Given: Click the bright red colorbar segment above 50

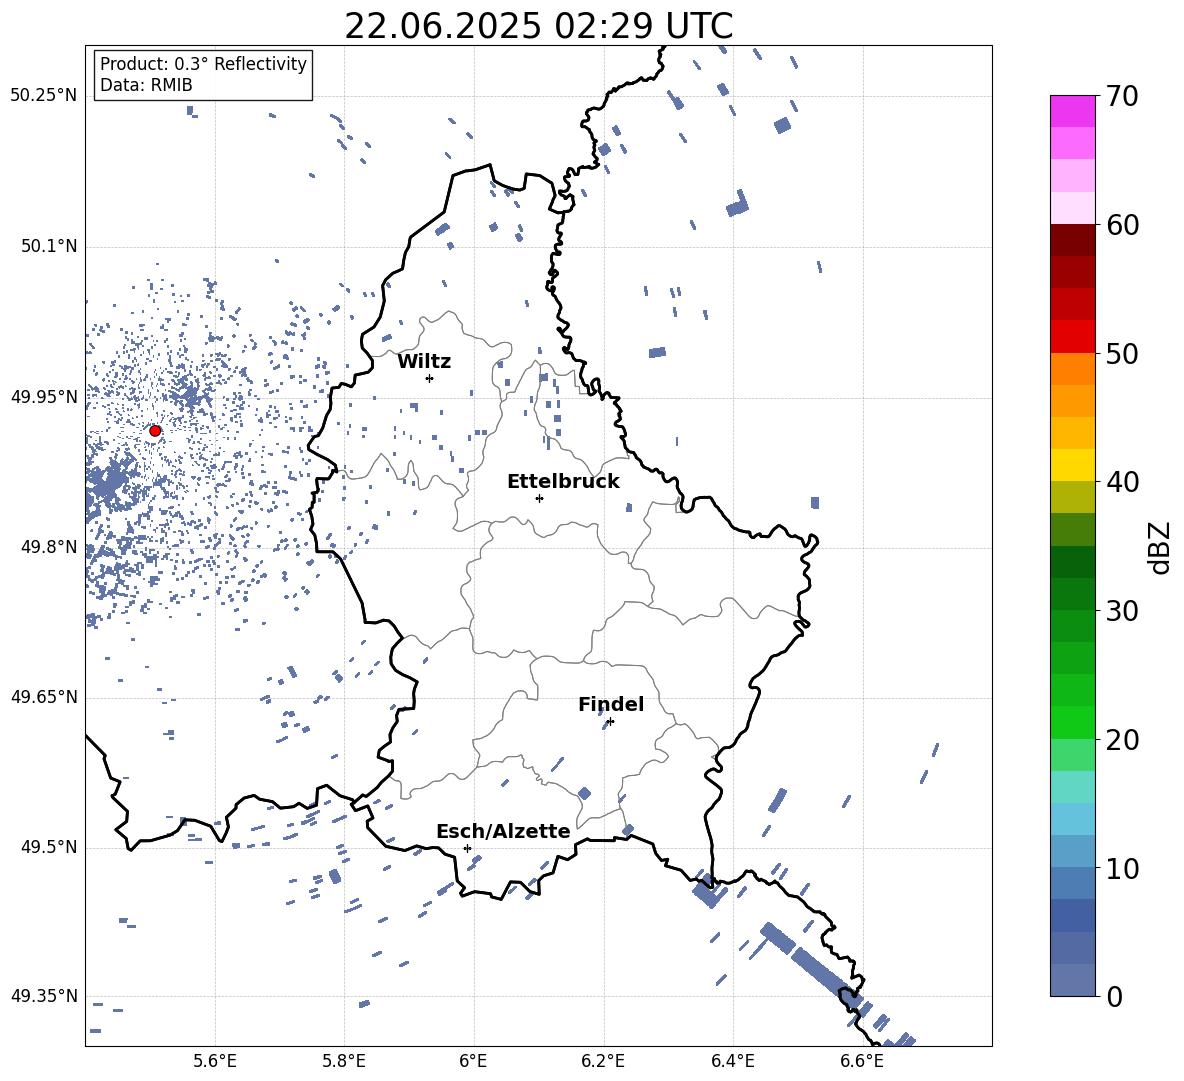Looking at the screenshot, I should [1073, 337].
